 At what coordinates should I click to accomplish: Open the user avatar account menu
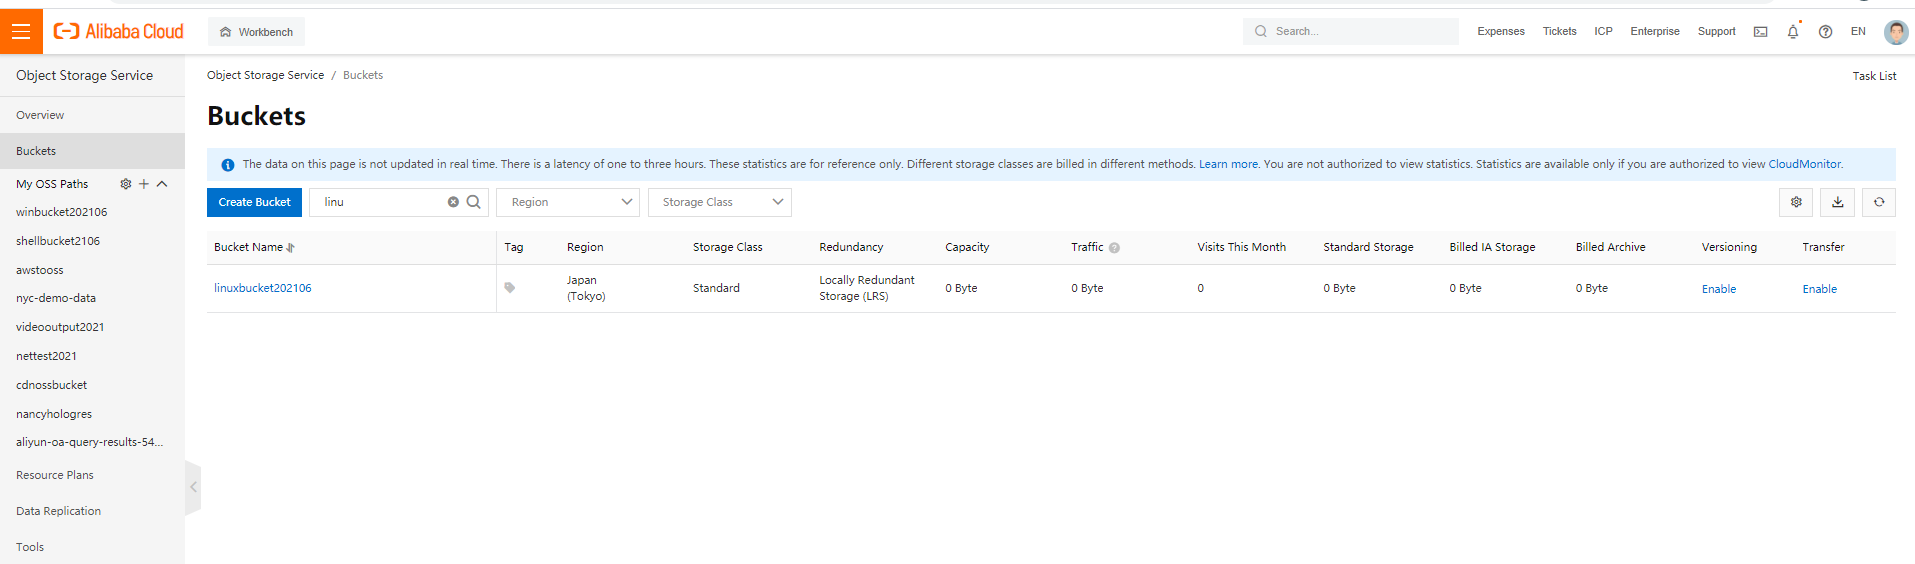coord(1896,32)
